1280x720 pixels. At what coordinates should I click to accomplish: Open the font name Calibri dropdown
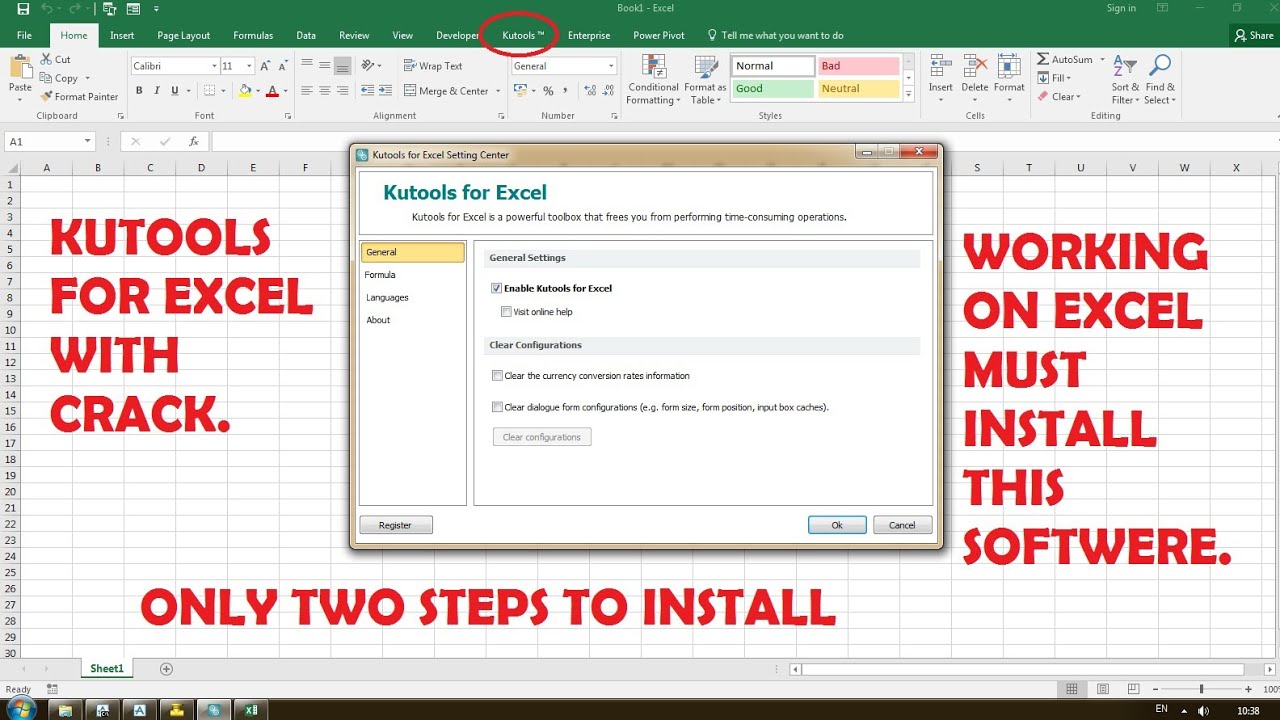214,66
